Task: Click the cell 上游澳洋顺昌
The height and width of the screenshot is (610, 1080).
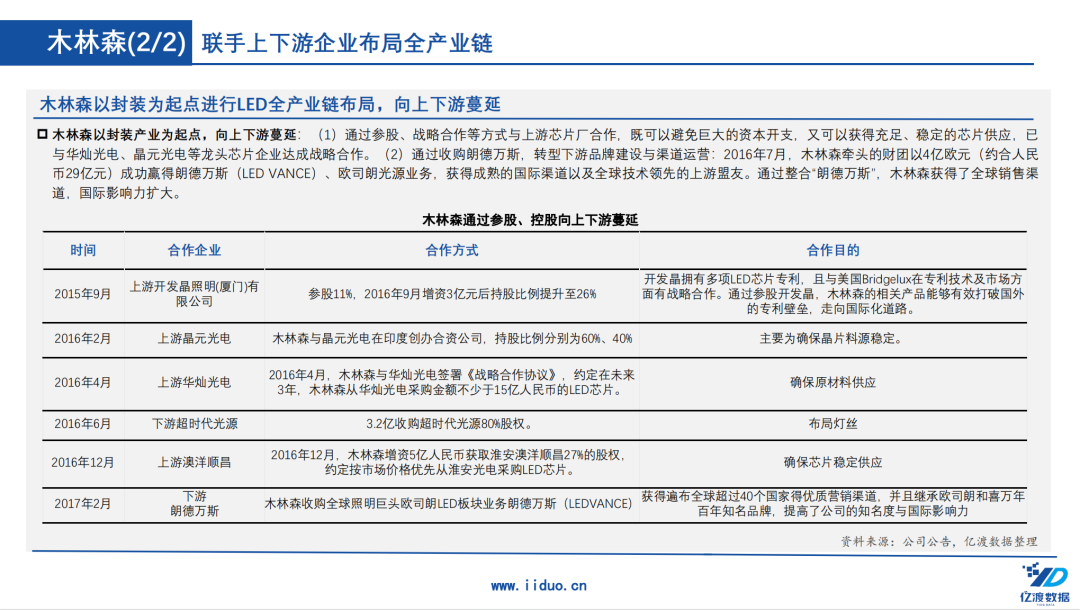Action: 194,463
